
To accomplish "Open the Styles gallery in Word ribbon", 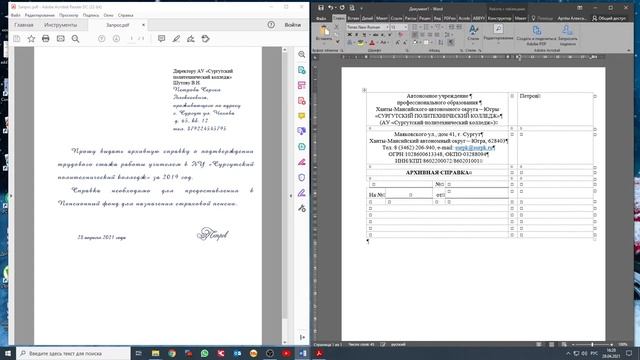I will (473, 33).
